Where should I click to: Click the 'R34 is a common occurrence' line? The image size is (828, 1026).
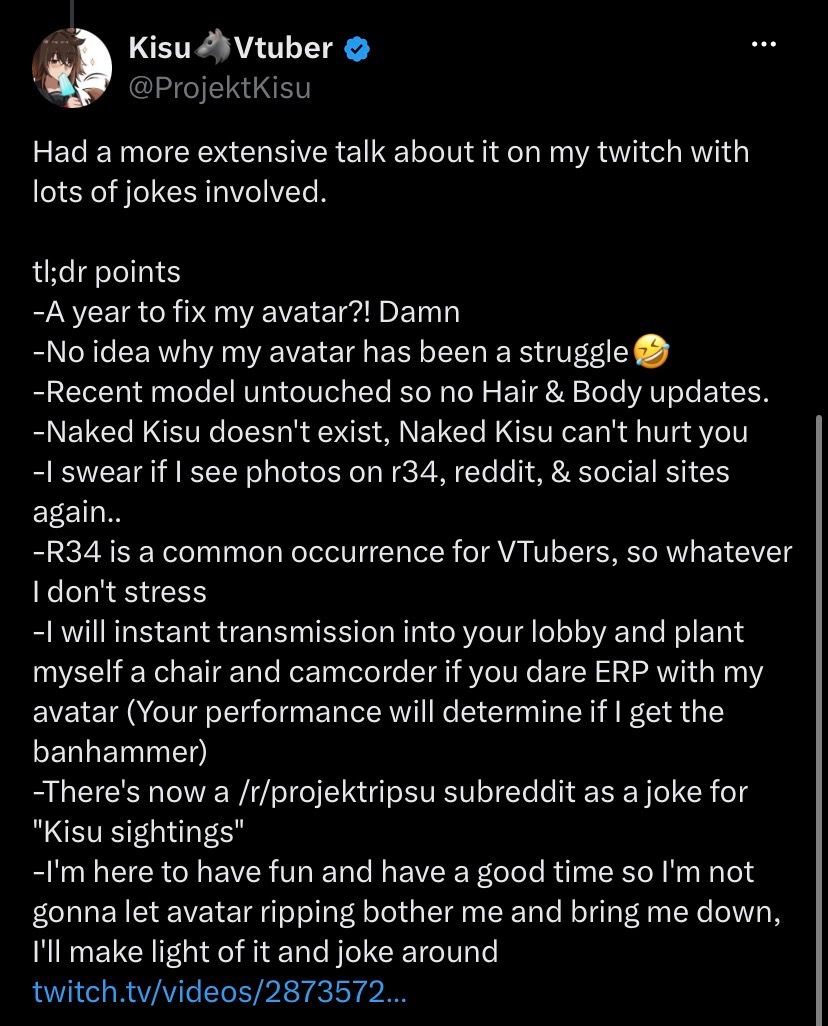click(412, 552)
